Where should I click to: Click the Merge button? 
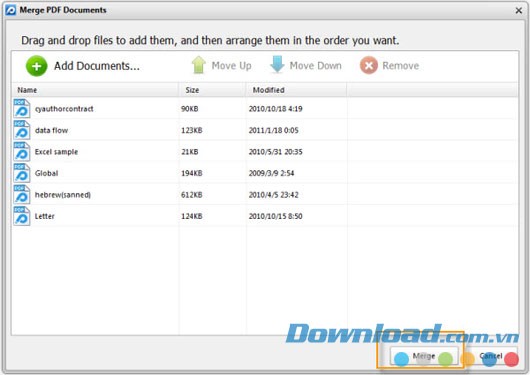point(424,356)
